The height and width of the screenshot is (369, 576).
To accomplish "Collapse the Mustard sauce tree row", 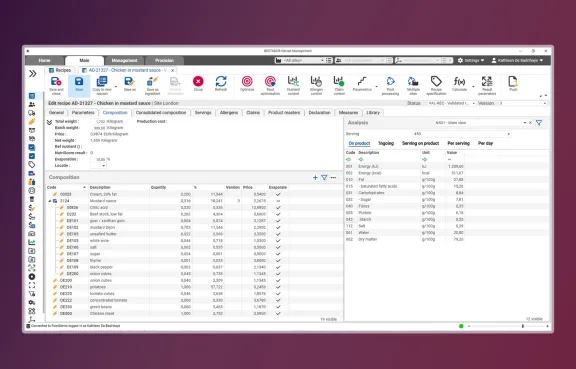I will pos(50,201).
